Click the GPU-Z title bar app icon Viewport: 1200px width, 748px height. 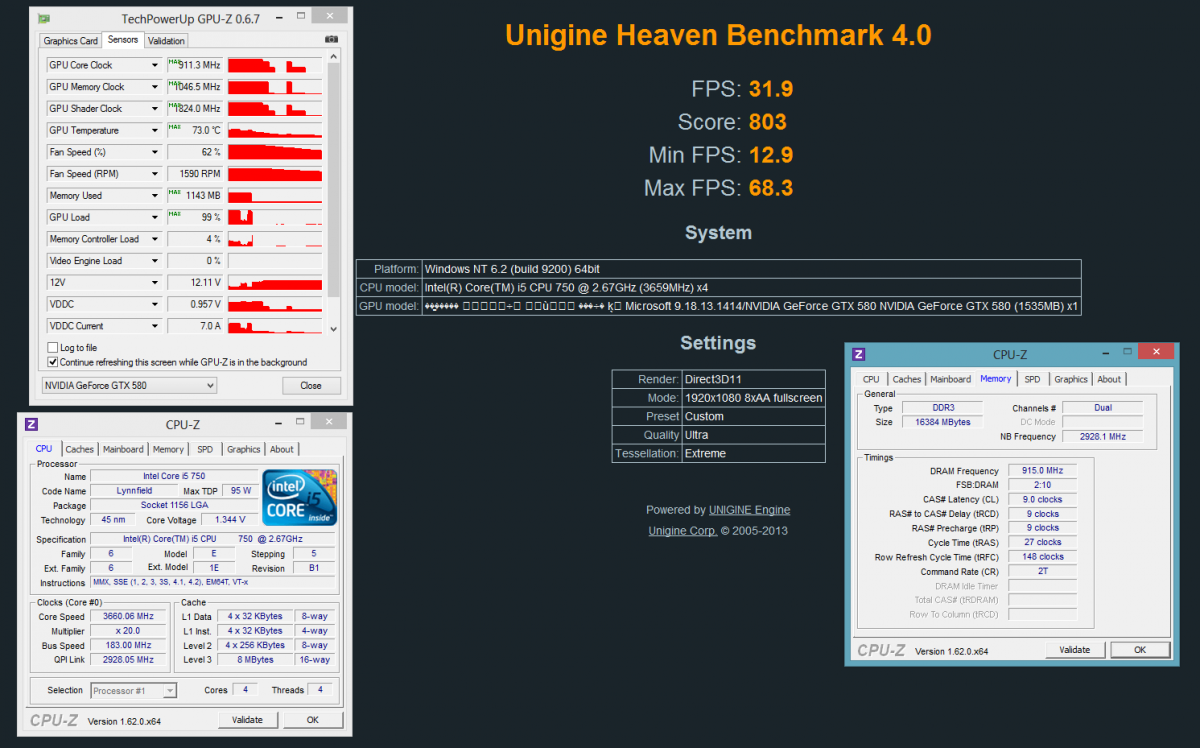42,18
